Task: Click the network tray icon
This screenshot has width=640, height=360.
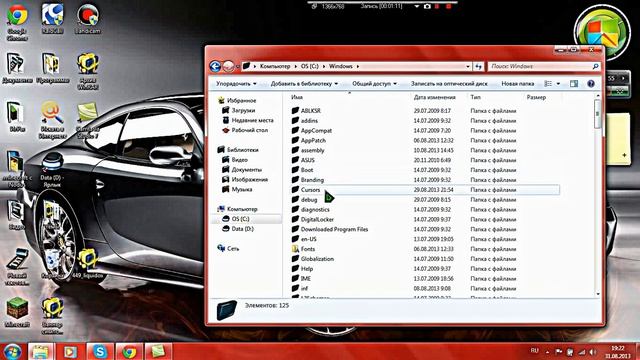Action: pyautogui.click(x=582, y=351)
